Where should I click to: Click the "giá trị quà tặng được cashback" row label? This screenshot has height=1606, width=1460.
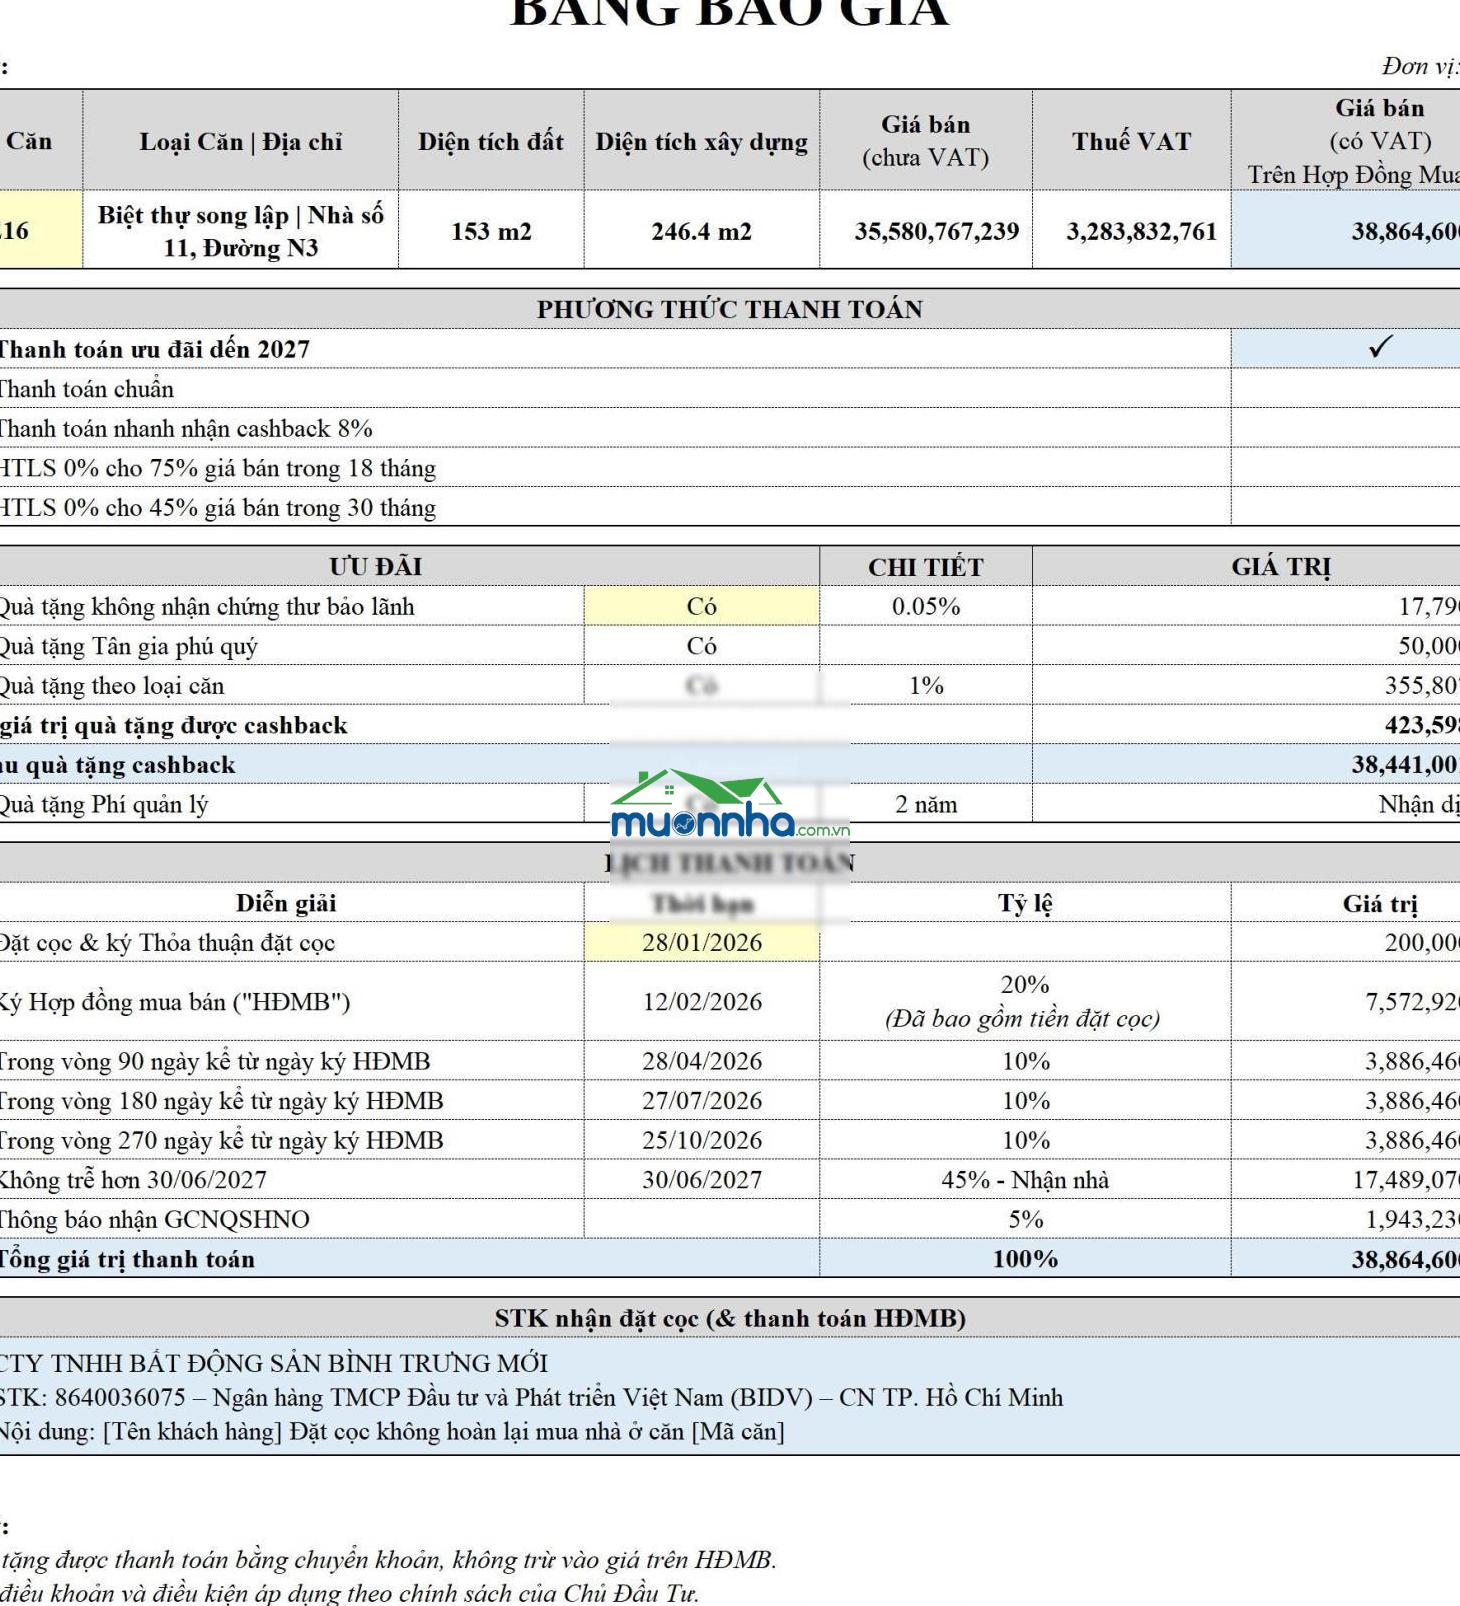173,725
